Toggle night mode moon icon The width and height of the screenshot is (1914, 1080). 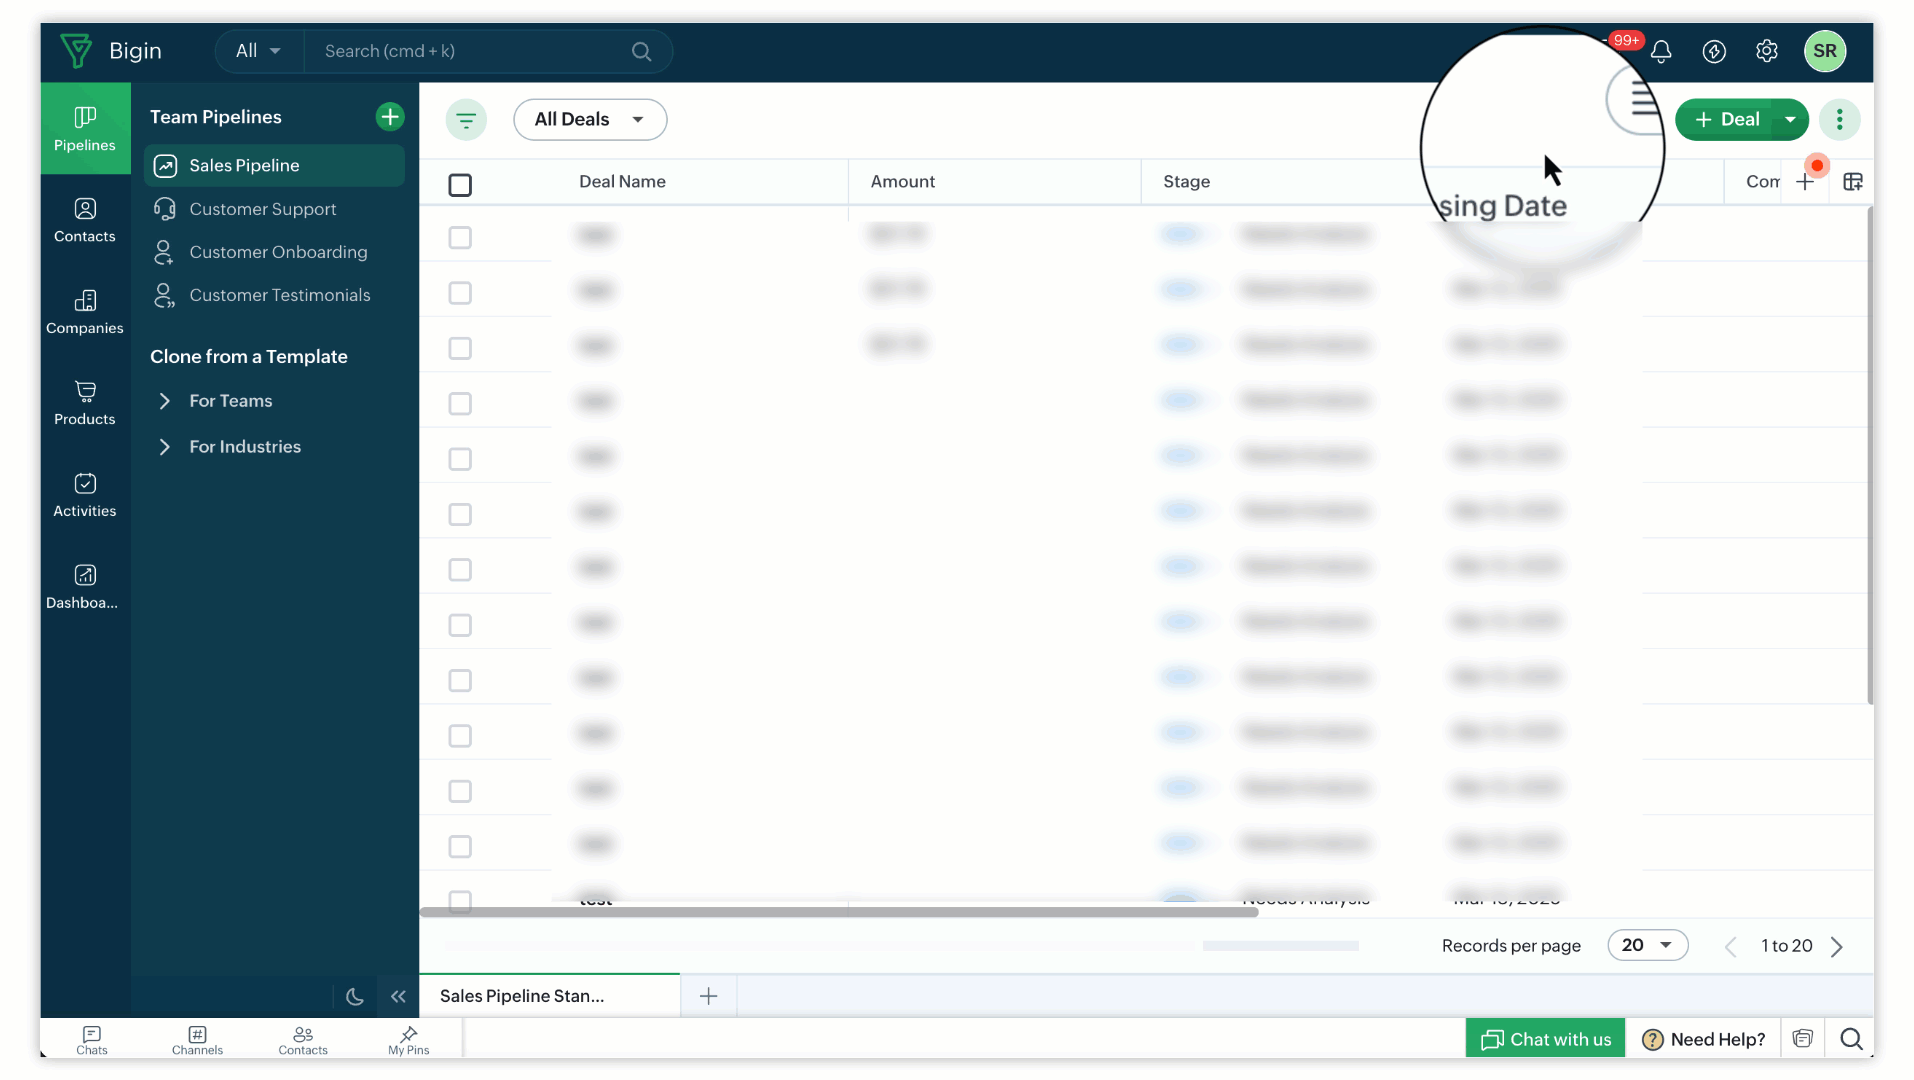pyautogui.click(x=354, y=996)
